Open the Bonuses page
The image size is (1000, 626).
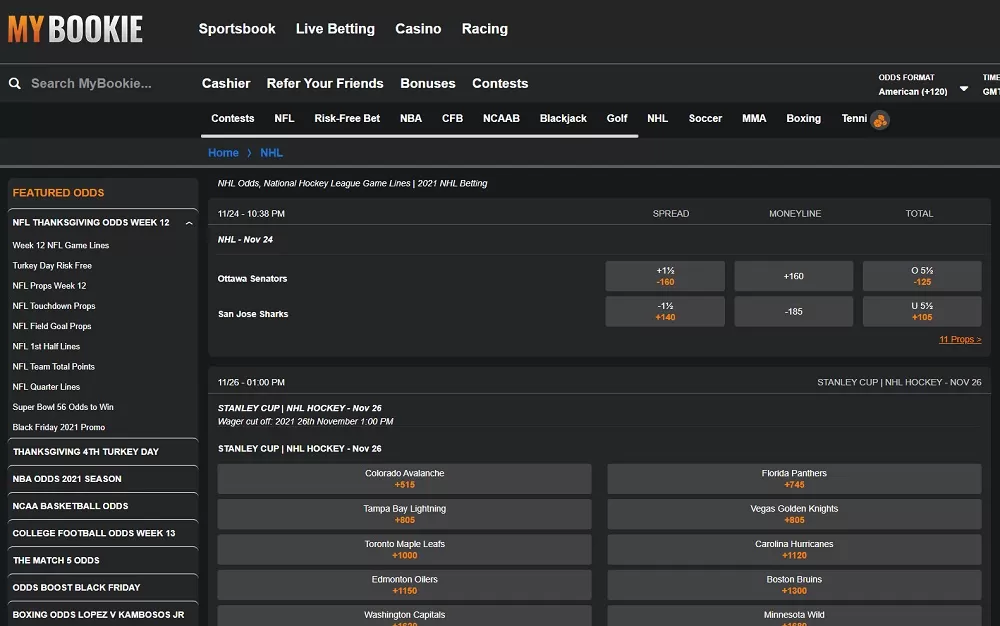(427, 84)
